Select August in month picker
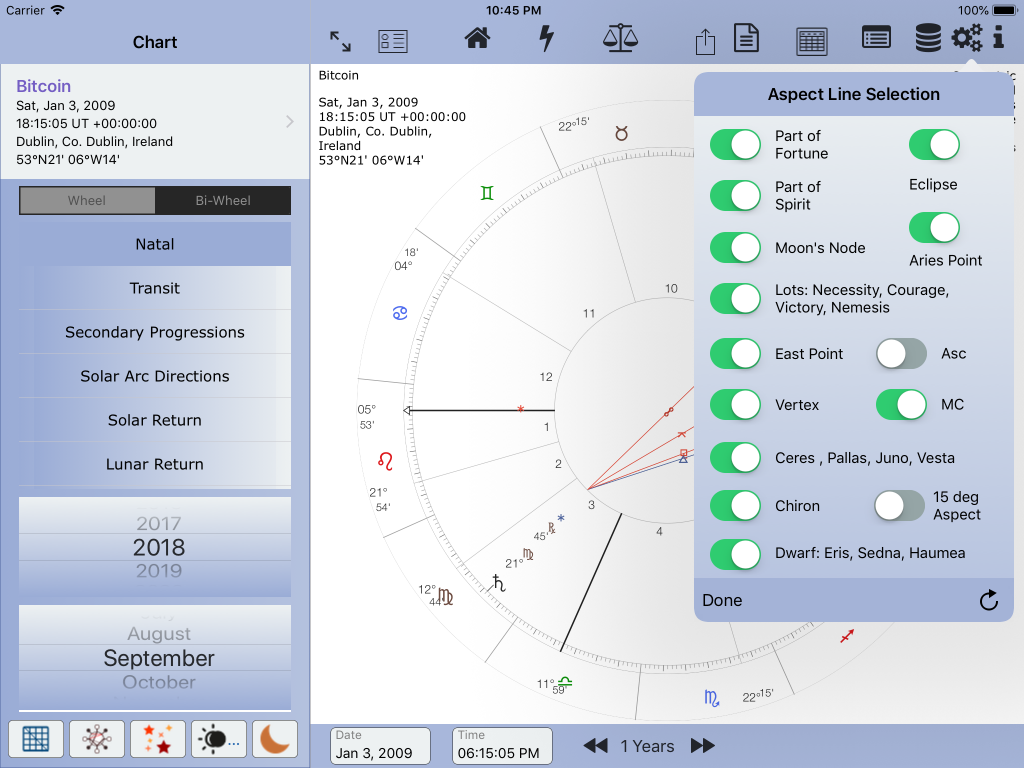 click(159, 633)
